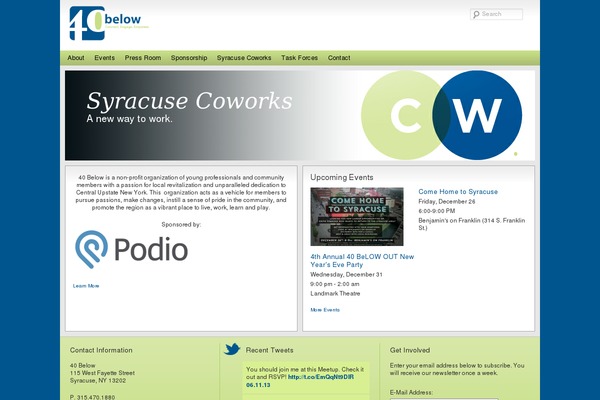Click the 'Sponsored by:' label
600x400 pixels.
click(181, 224)
